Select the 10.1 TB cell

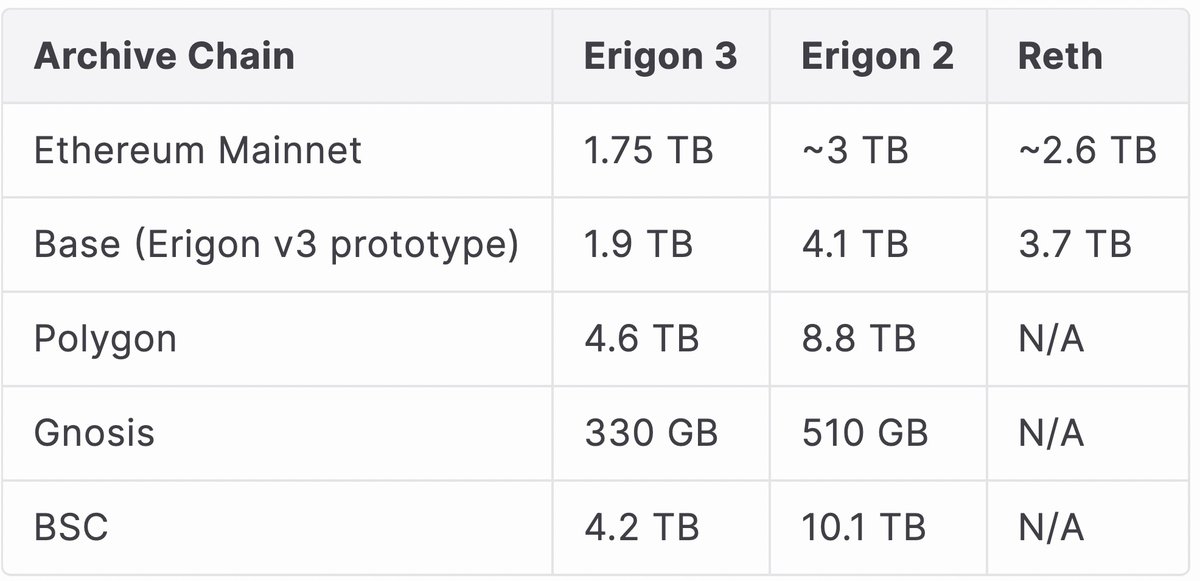(x=863, y=527)
